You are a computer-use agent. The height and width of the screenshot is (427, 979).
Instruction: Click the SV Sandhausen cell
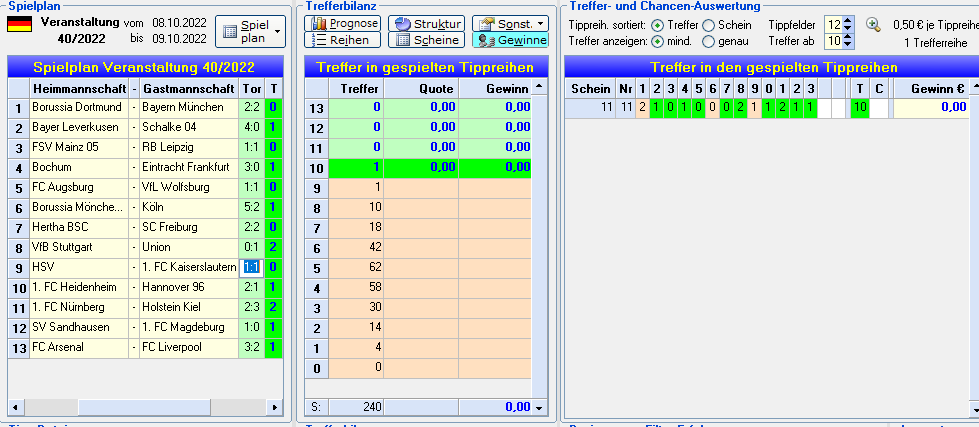pos(79,327)
